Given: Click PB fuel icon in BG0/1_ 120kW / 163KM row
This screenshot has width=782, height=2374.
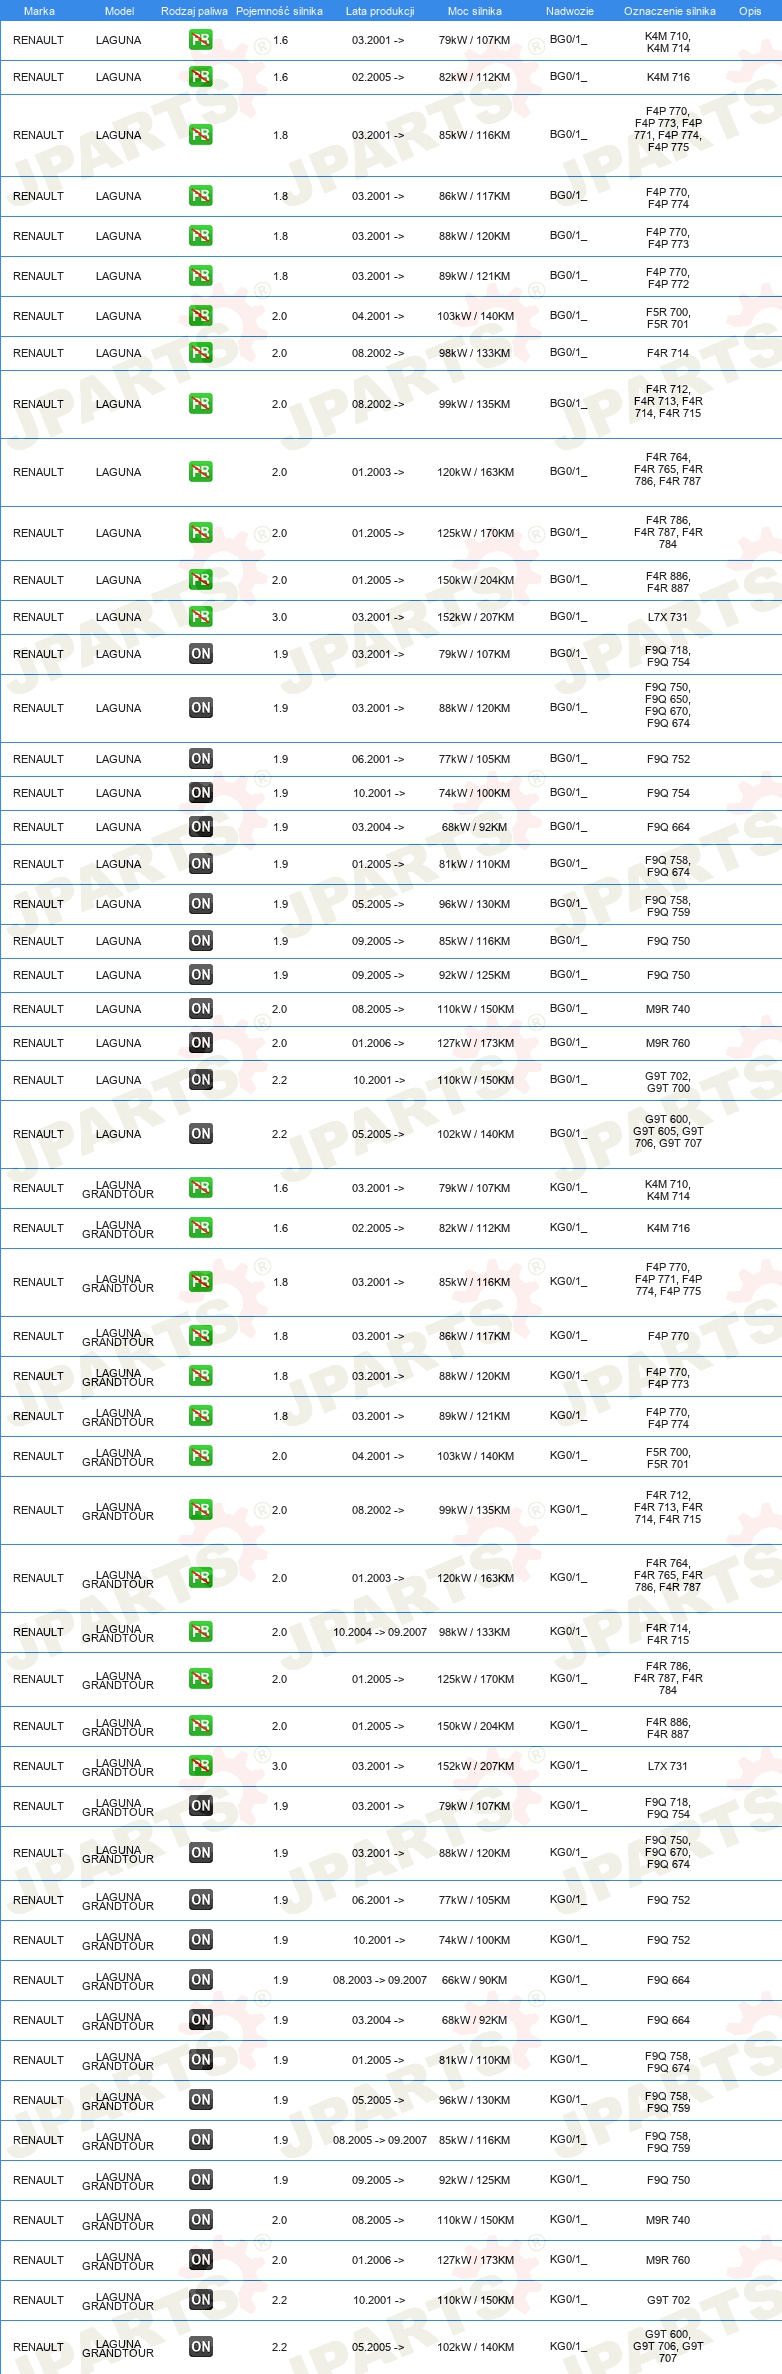Looking at the screenshot, I should [x=201, y=472].
